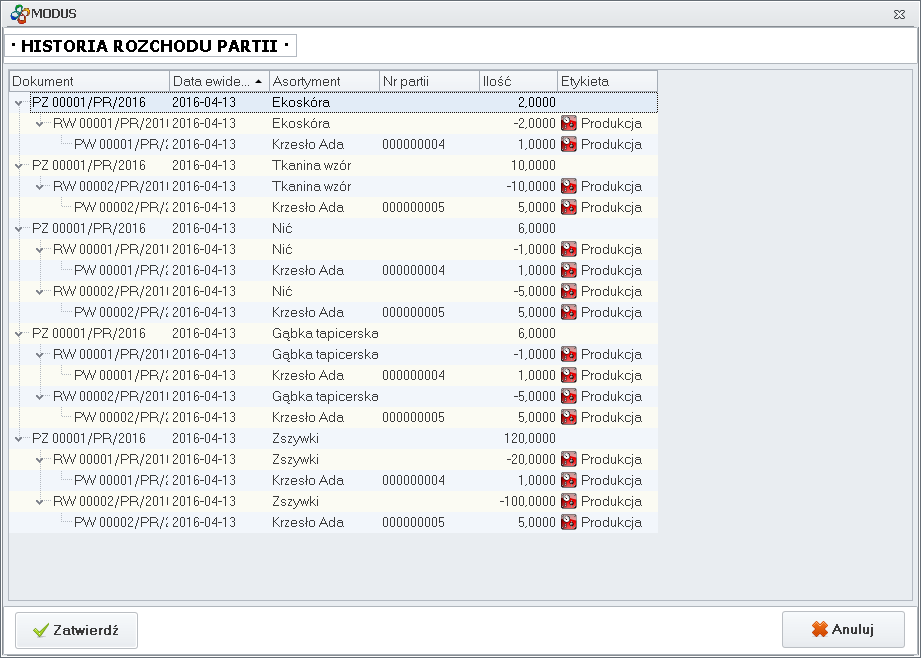The width and height of the screenshot is (921, 658).
Task: Collapse RW 00002 Tkanina wzór child node
Action: [40, 186]
